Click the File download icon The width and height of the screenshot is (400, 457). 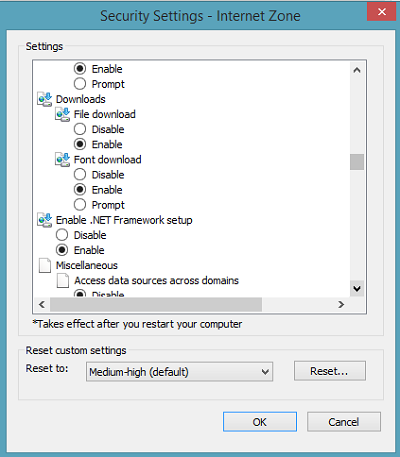63,114
